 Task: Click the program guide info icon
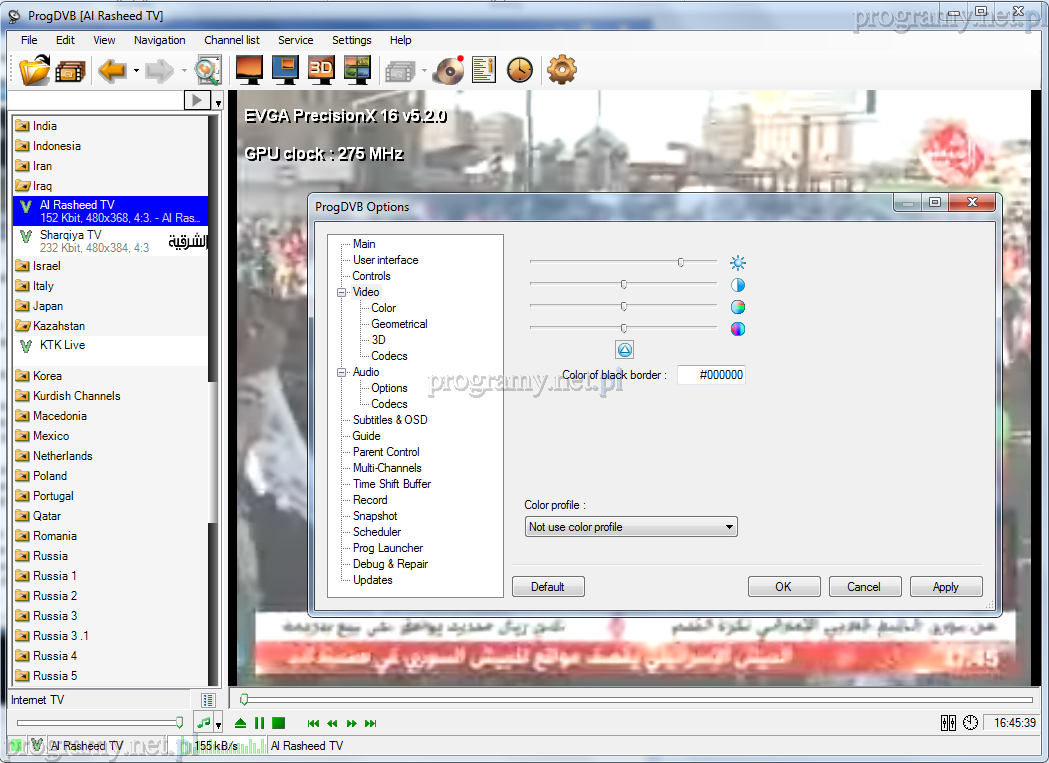[484, 70]
